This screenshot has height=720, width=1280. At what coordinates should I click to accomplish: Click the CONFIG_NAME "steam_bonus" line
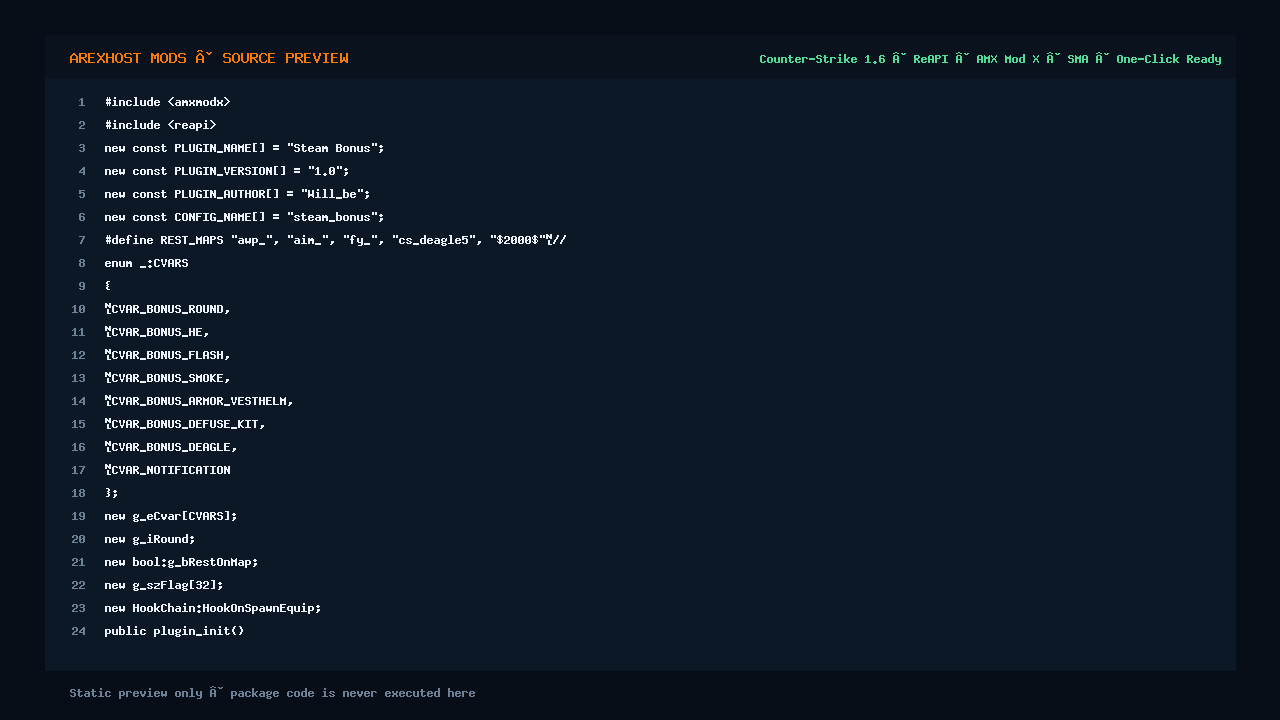[244, 217]
